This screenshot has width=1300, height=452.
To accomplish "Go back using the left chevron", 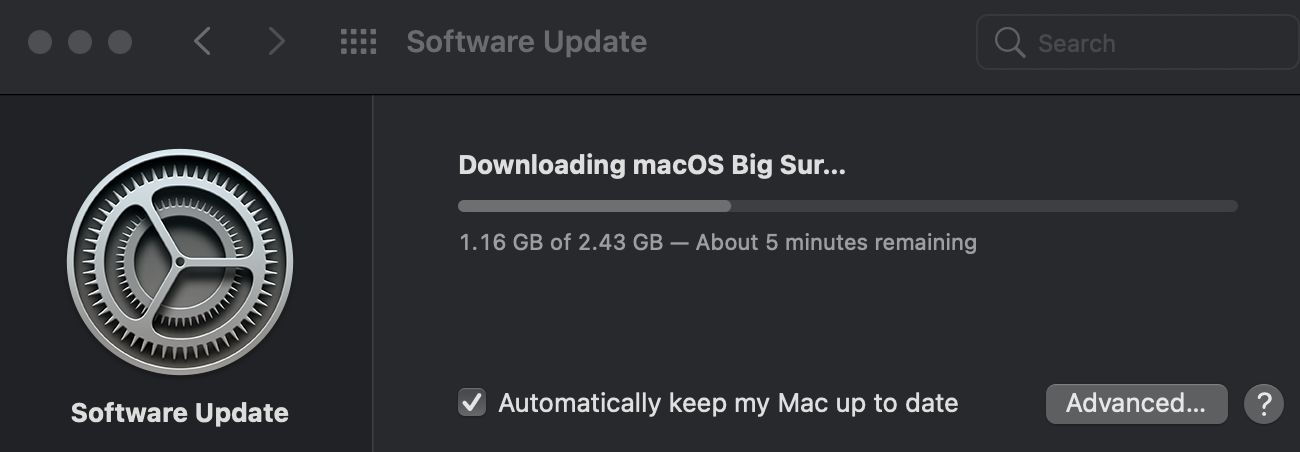I will [x=203, y=42].
